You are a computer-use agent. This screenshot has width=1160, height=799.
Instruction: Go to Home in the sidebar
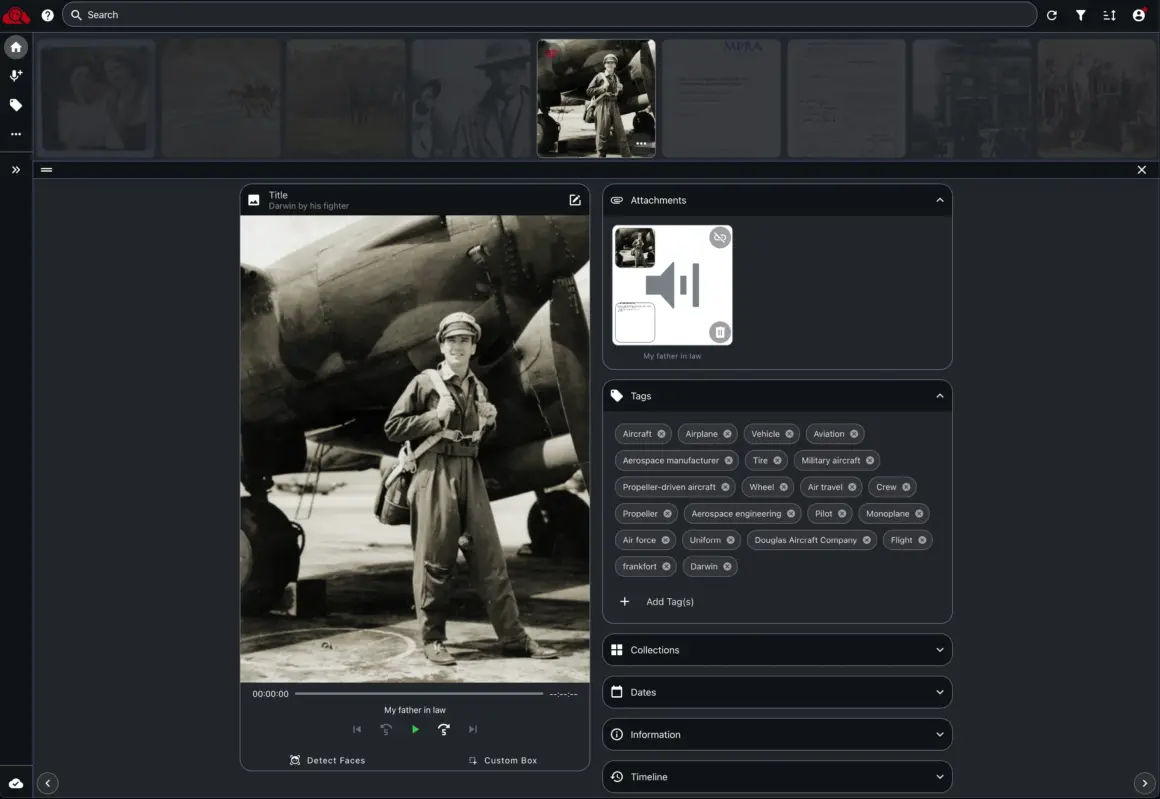16,47
